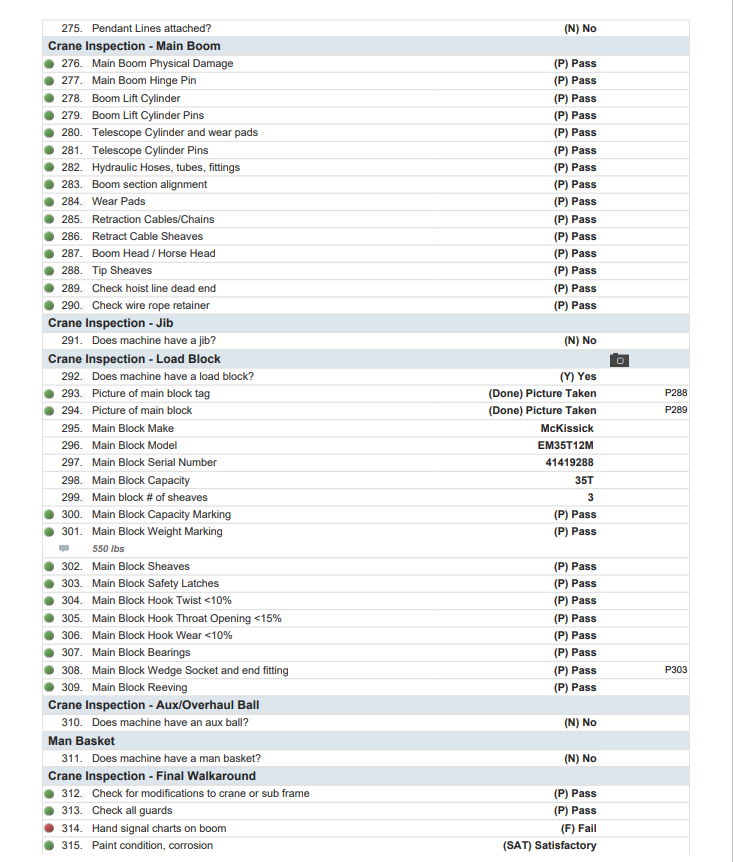
Task: Select the Man Basket section header
Action: coord(81,741)
